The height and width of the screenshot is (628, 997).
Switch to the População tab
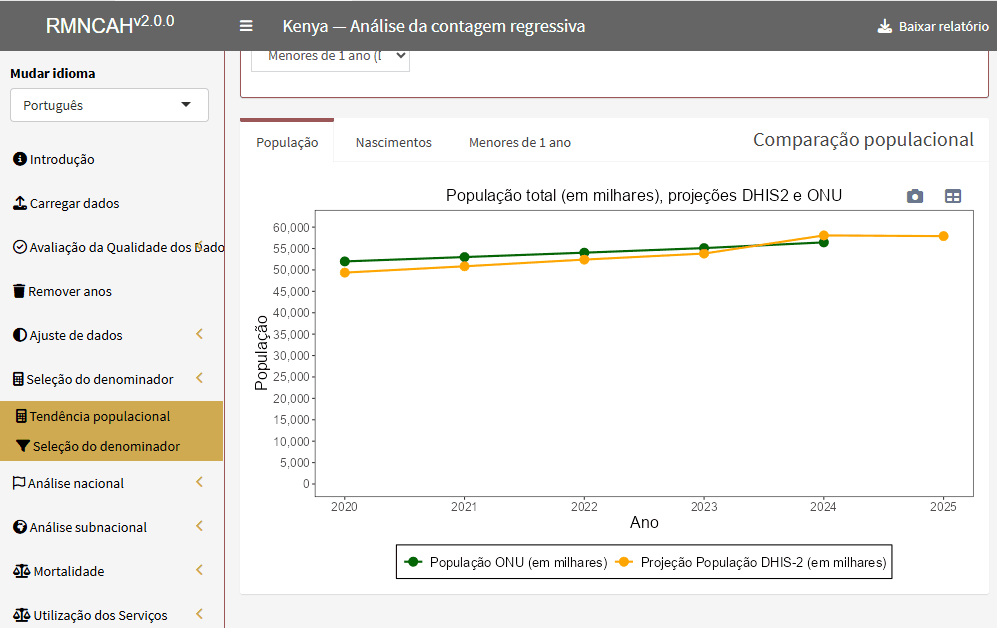287,142
